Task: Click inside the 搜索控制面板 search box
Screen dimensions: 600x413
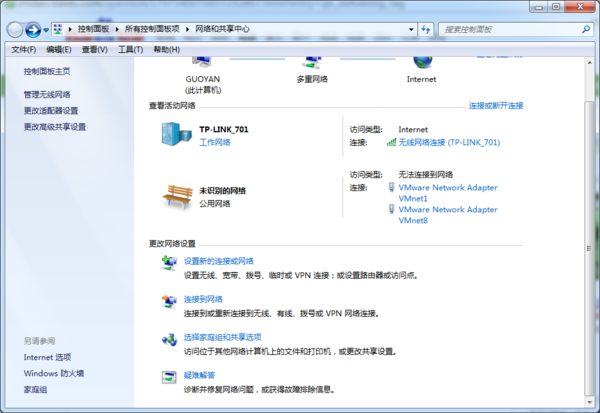Action: point(520,30)
